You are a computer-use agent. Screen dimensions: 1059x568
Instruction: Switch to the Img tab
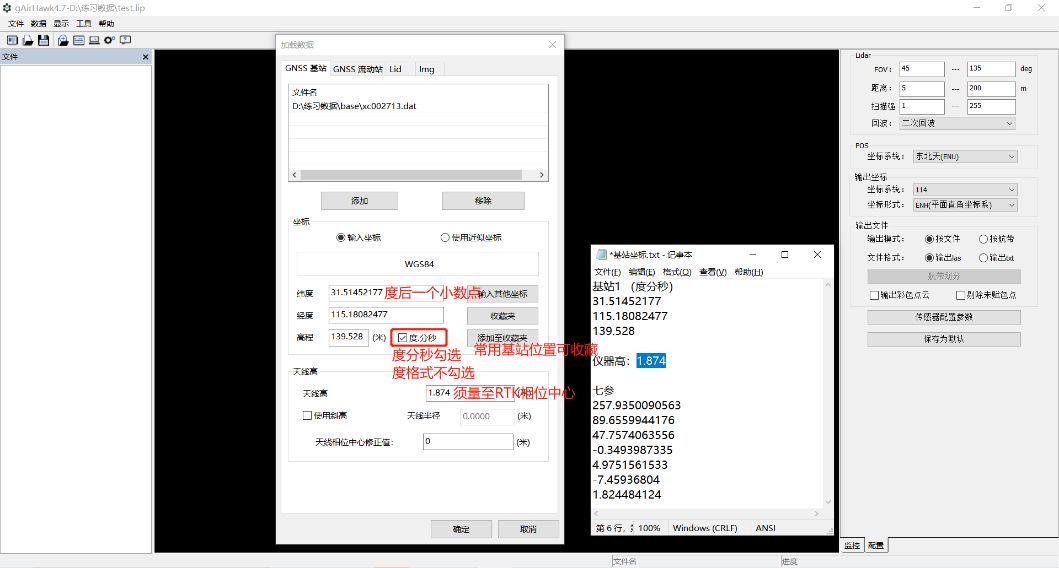pyautogui.click(x=427, y=69)
